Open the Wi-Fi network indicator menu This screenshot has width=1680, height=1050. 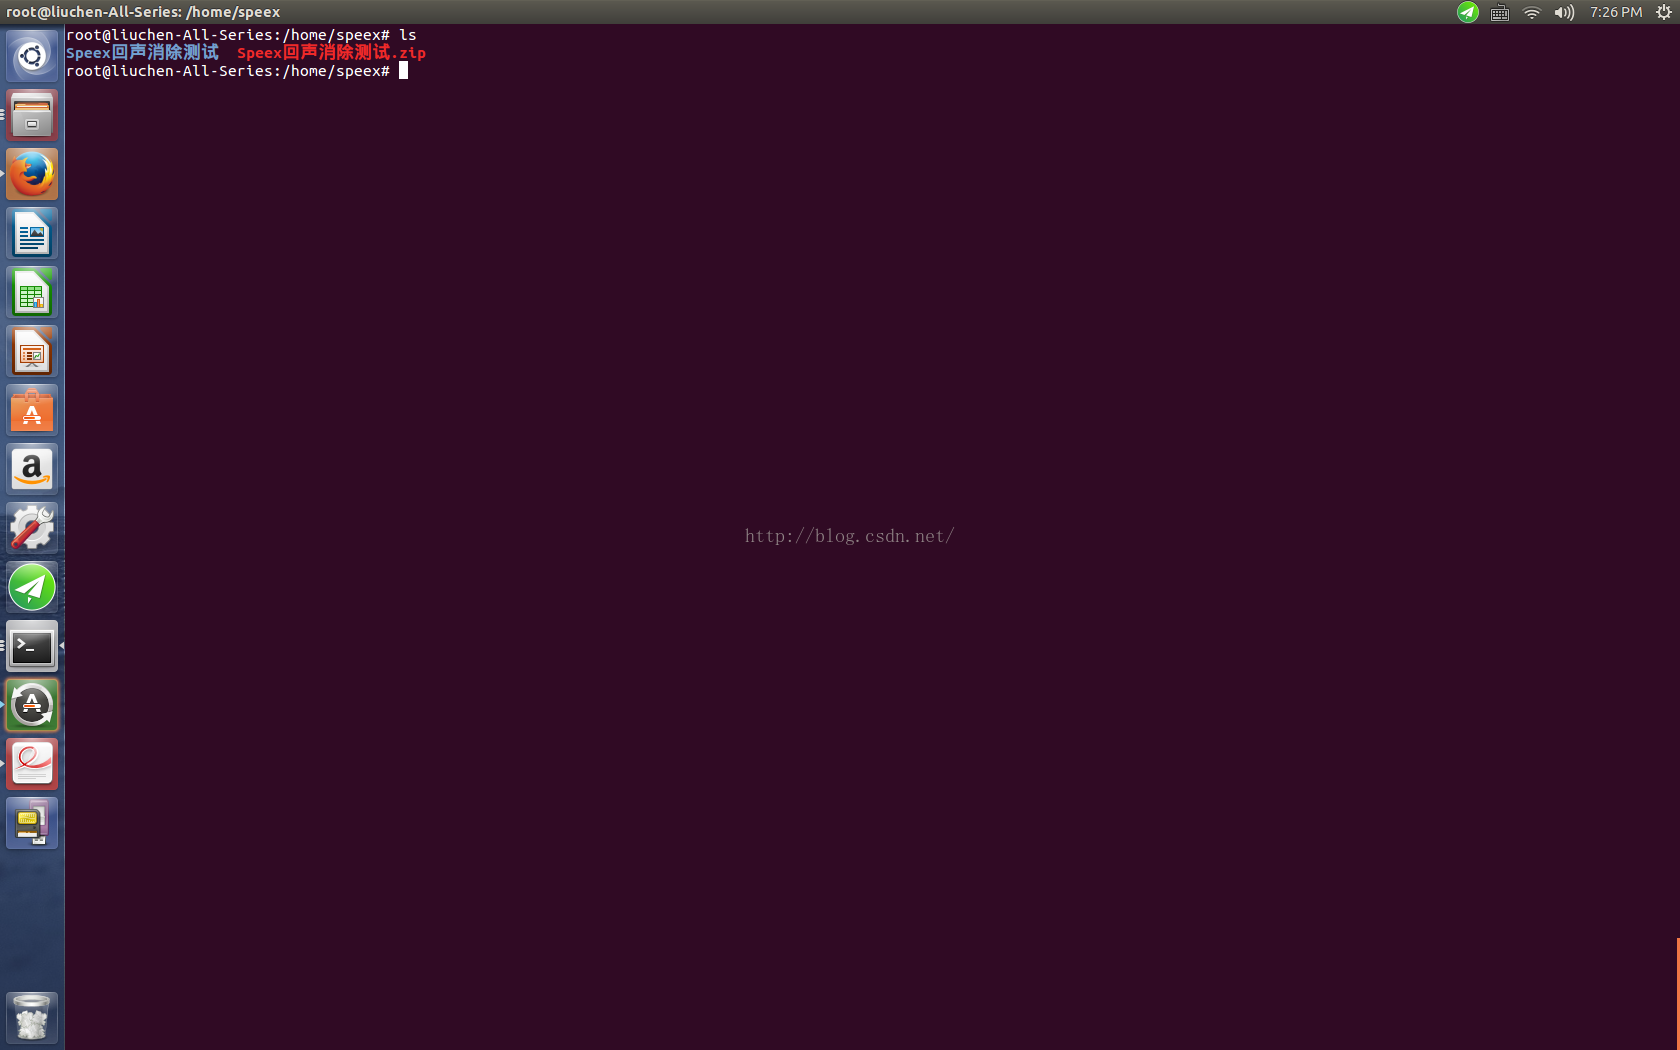tap(1531, 12)
